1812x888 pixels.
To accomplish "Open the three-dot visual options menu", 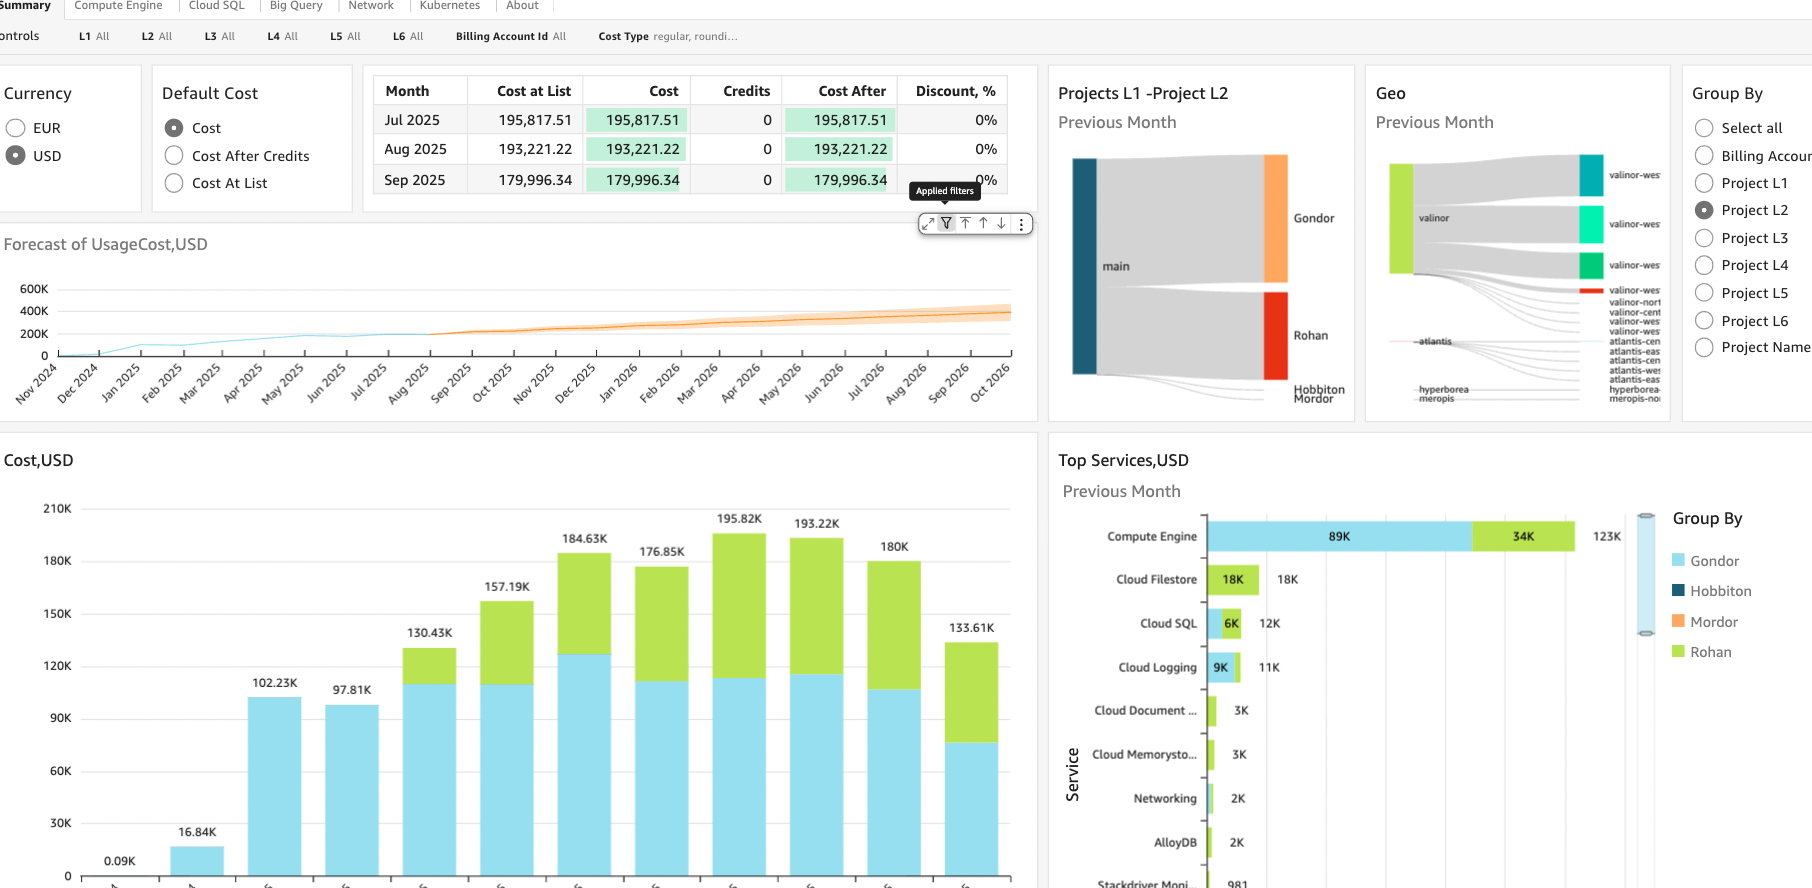I will pos(1021,224).
